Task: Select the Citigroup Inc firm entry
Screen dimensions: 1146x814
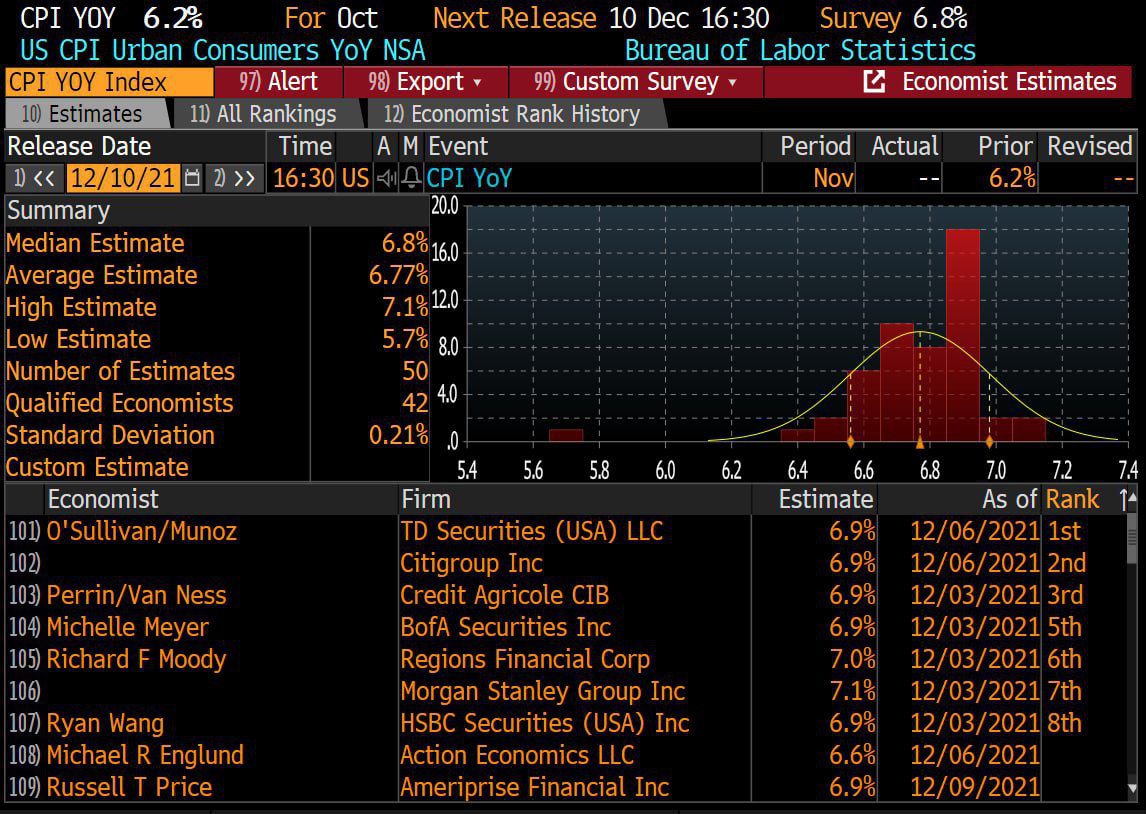Action: [471, 563]
